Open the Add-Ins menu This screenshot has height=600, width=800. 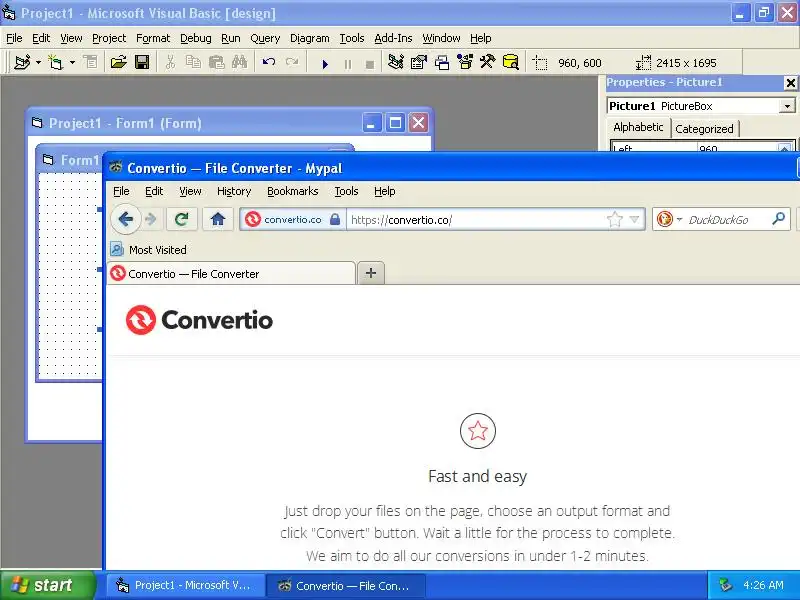point(393,38)
